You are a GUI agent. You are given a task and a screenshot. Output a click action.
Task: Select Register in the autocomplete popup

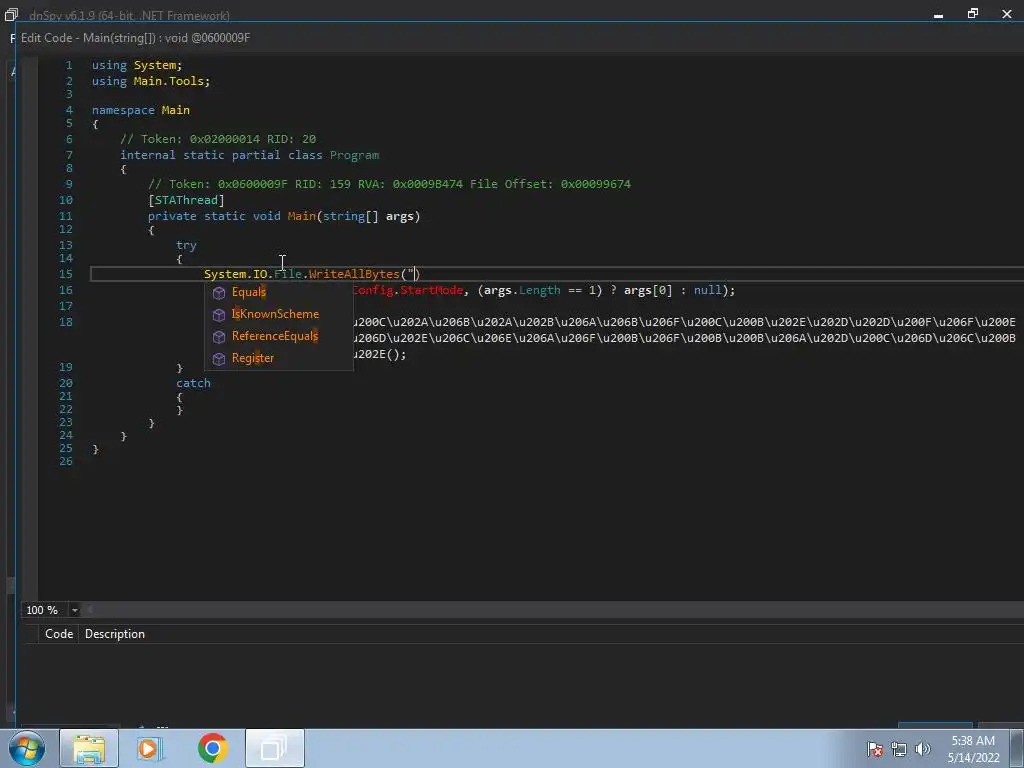[253, 358]
